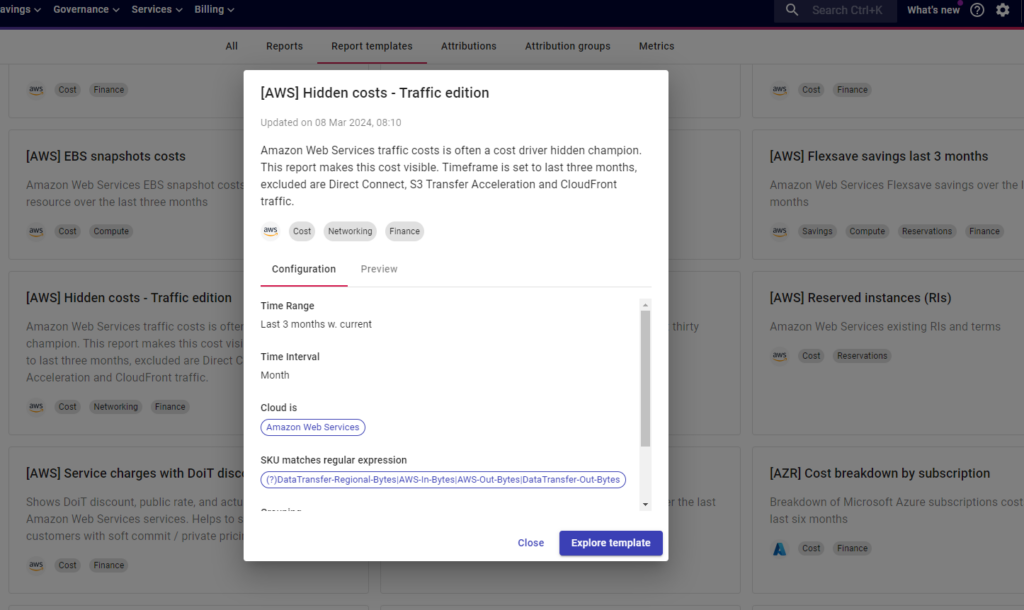Open the EBS snapshots costs card title
This screenshot has width=1024, height=610.
pyautogui.click(x=106, y=156)
